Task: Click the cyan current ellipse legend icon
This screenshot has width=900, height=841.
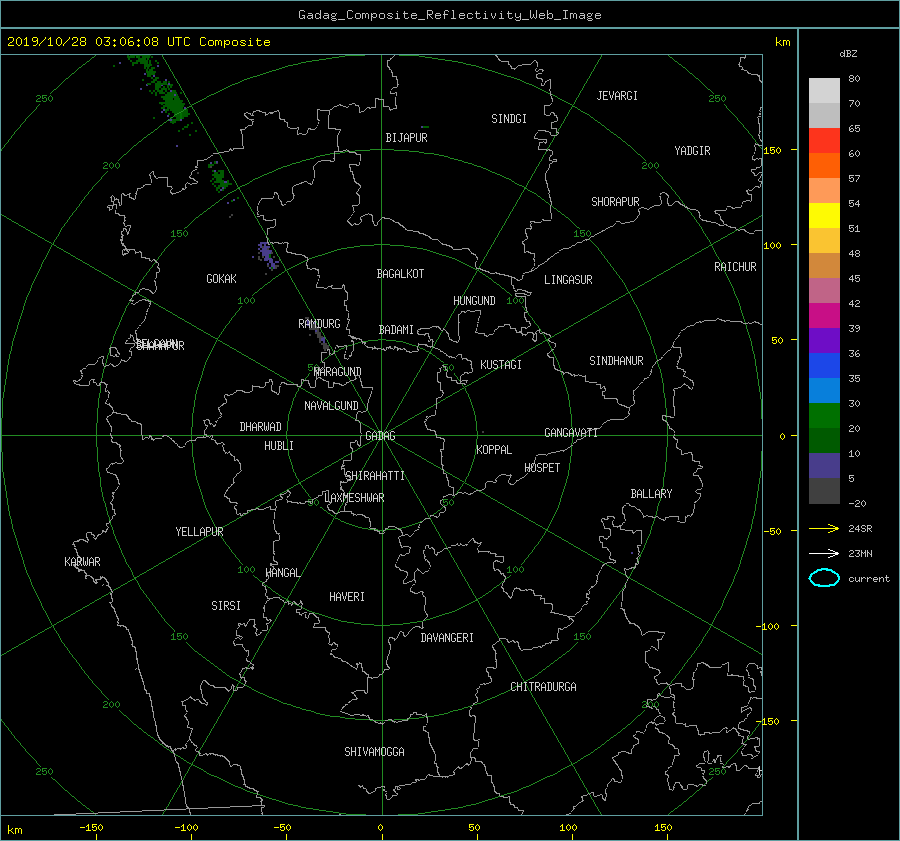Action: [x=824, y=578]
